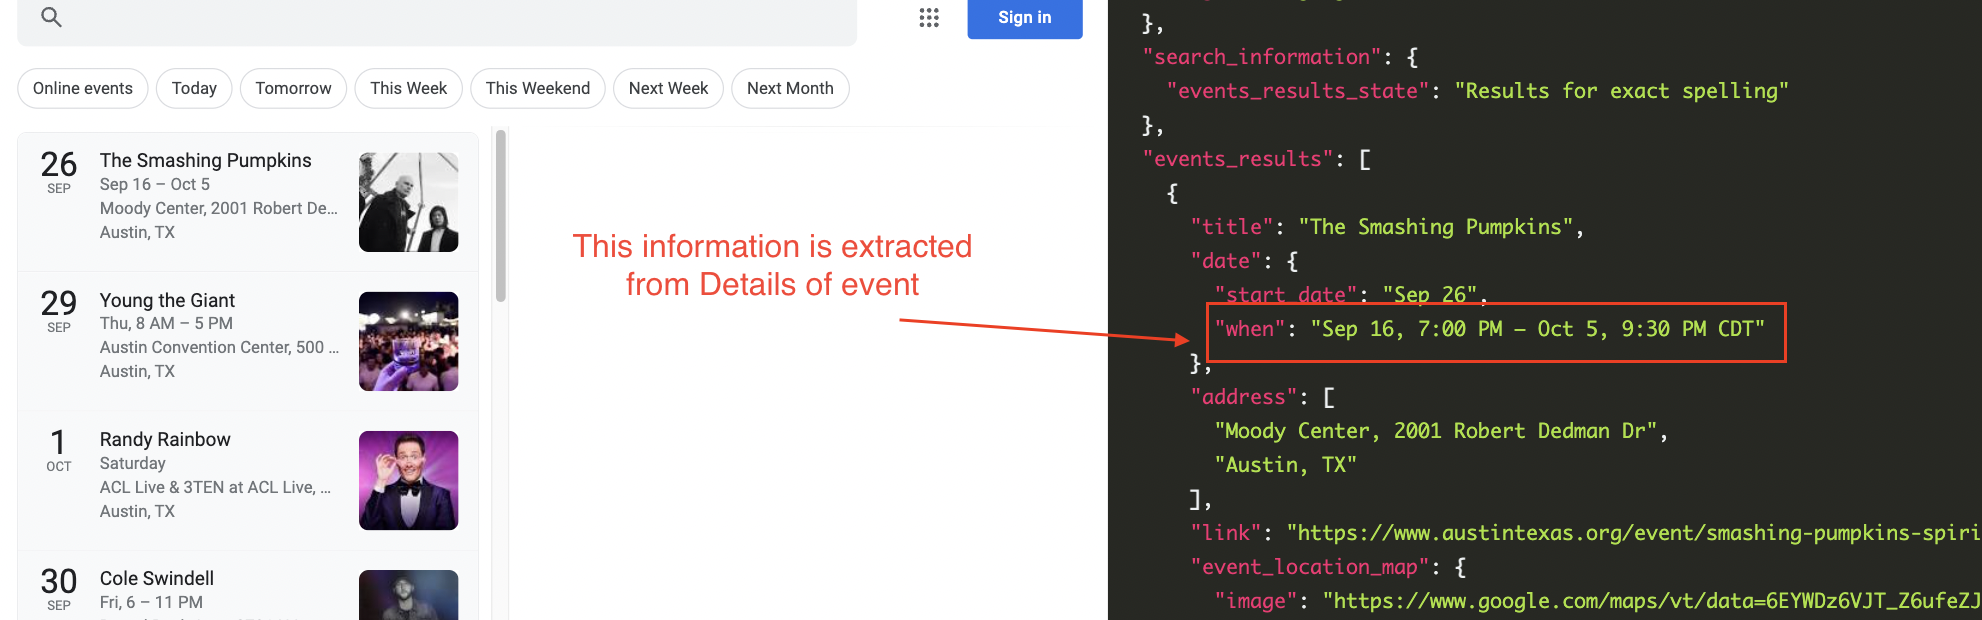Image resolution: width=1982 pixels, height=620 pixels.
Task: Click the "title" JSON key
Action: point(1232,227)
